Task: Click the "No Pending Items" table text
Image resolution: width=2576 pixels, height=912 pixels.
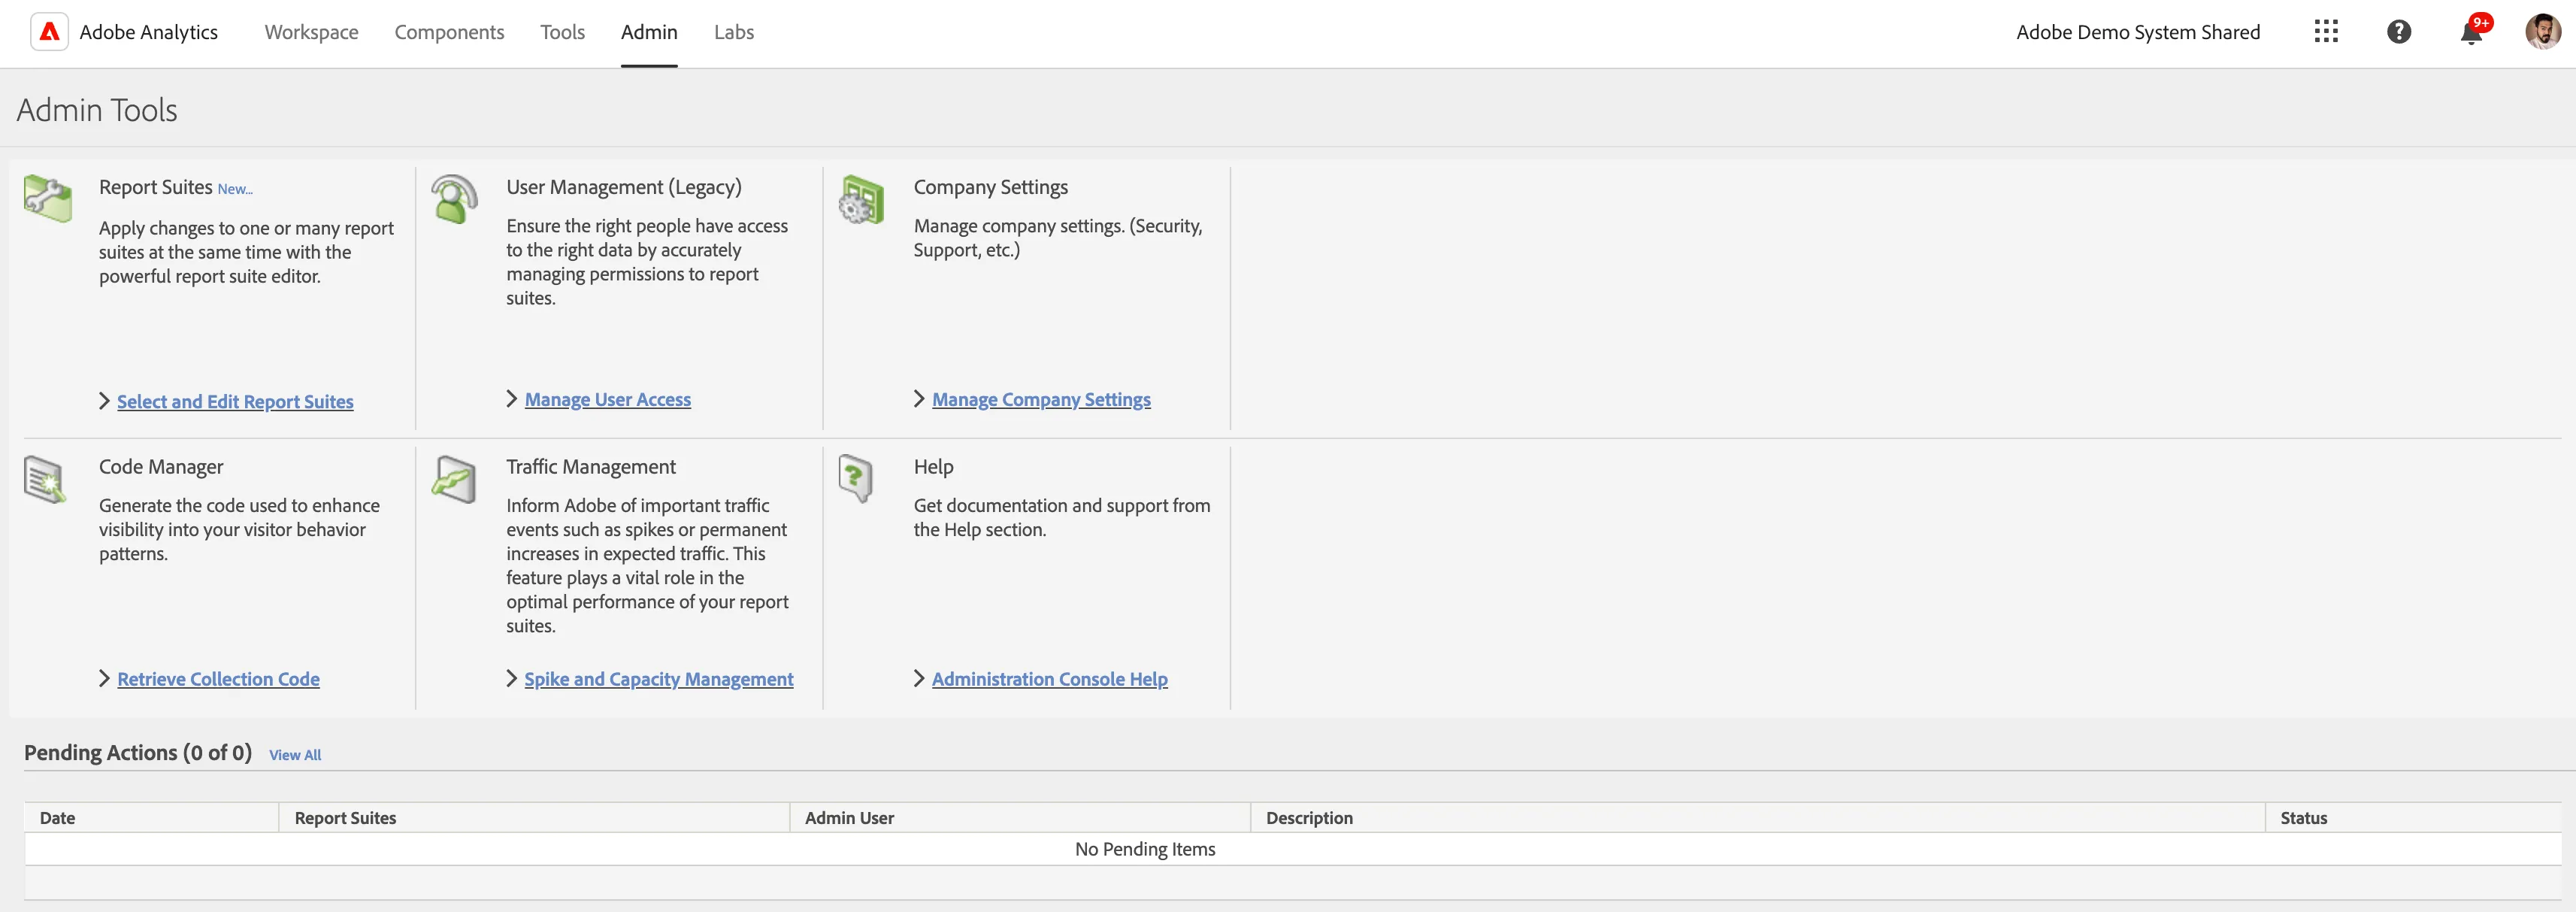Action: click(1145, 849)
